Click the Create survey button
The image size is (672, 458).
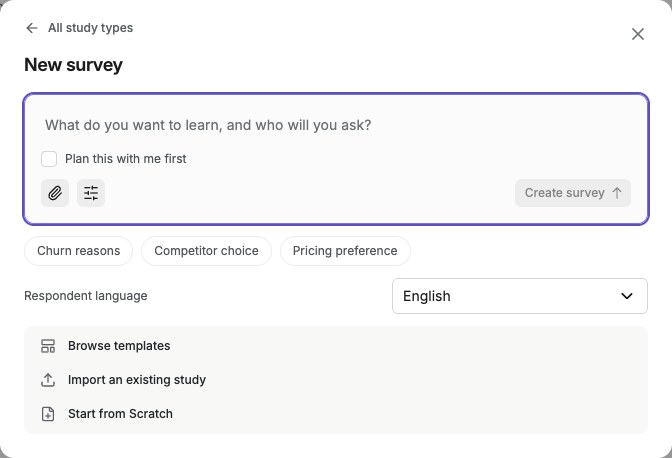tap(573, 193)
